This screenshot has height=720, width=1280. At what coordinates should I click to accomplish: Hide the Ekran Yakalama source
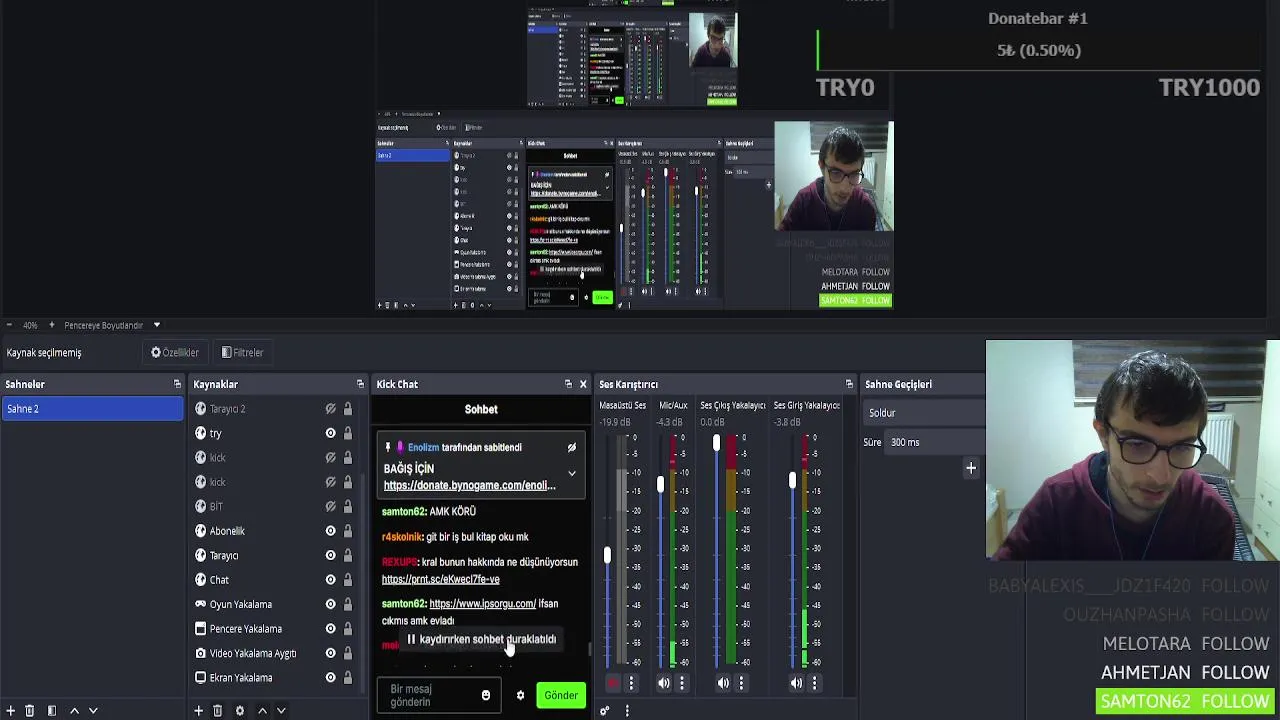330,678
